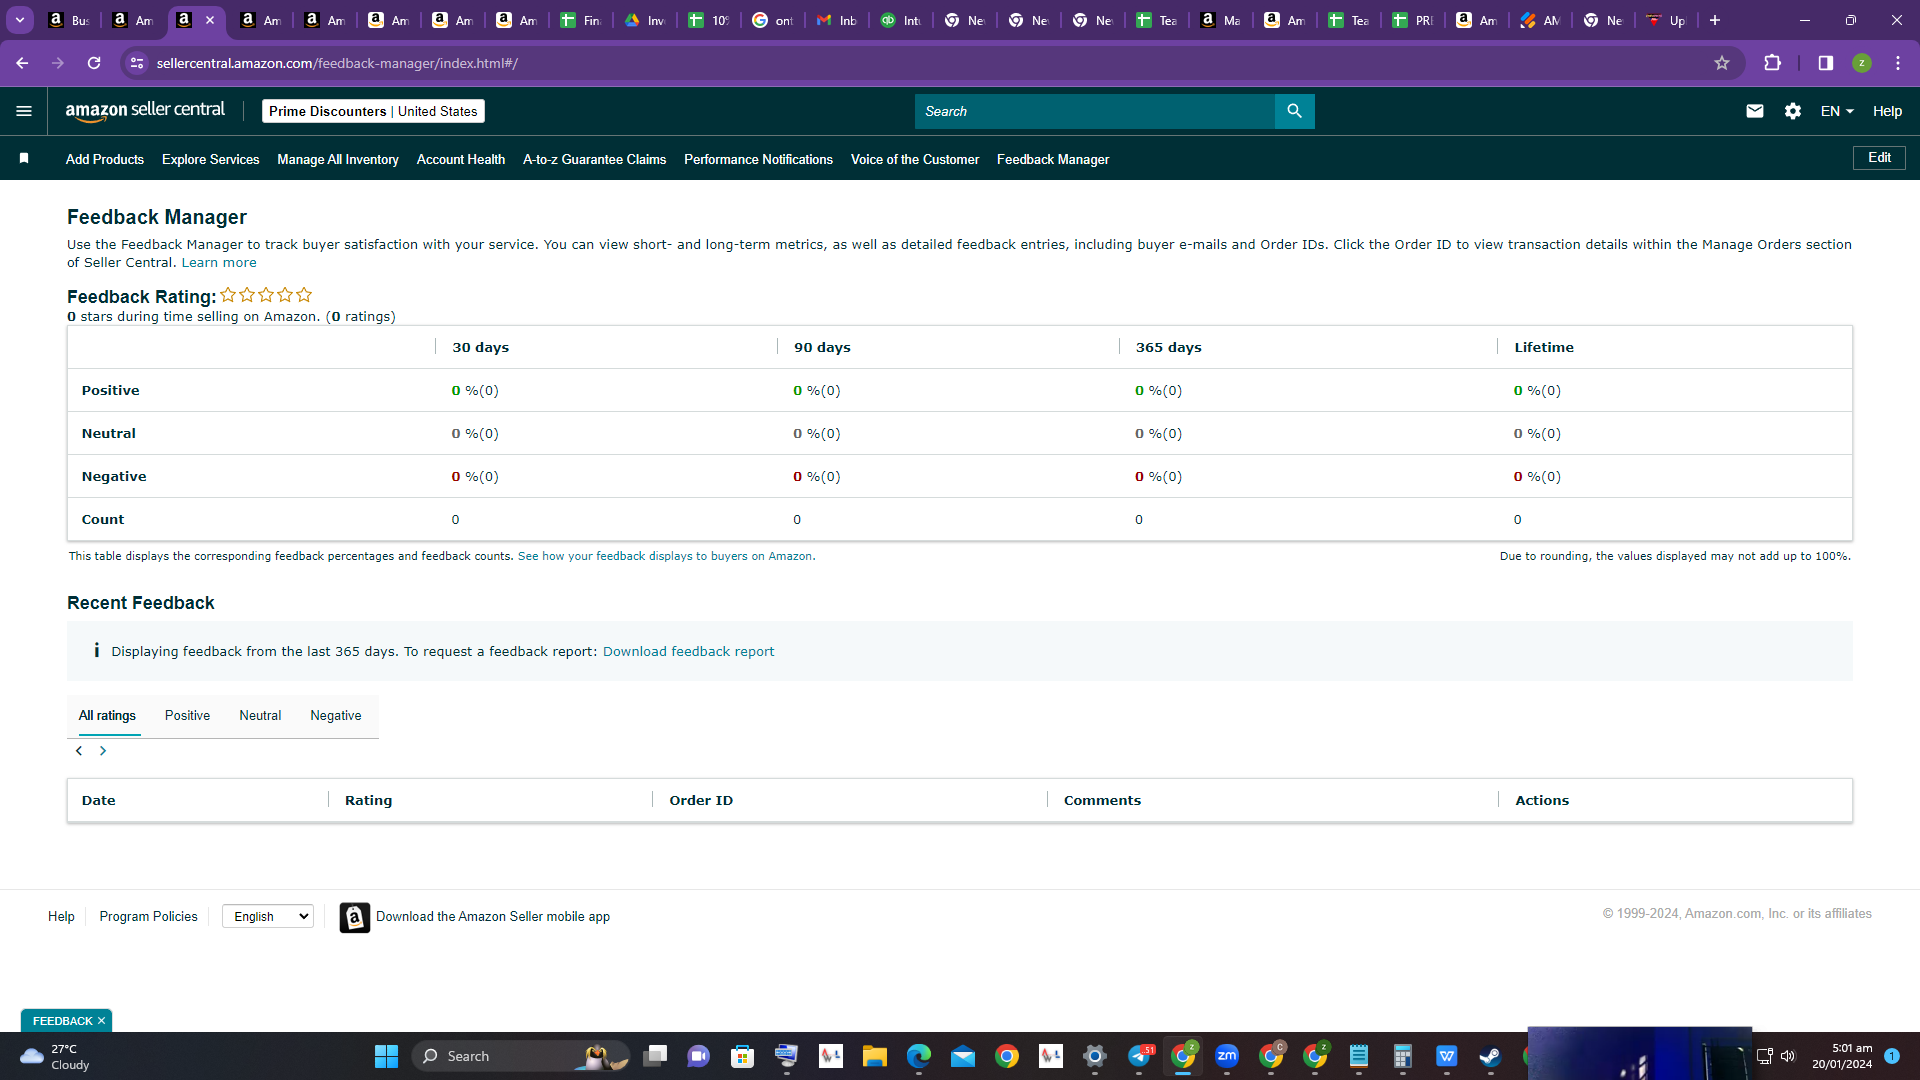Open Explore Services from navigation bar

click(x=210, y=159)
